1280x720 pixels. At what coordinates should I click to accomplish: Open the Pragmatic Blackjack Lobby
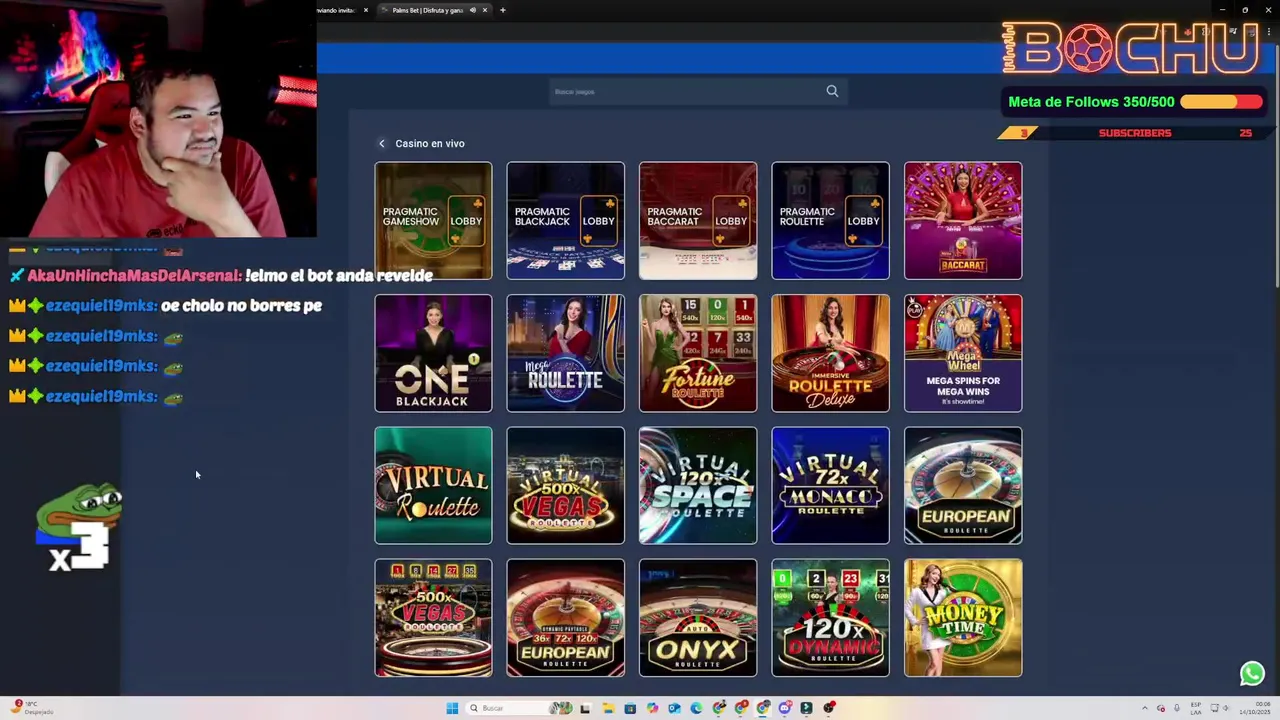(565, 220)
